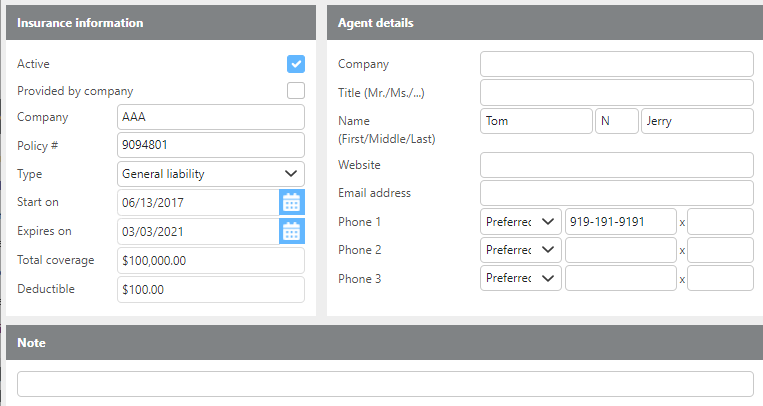Click the last name field containing Jerry
Viewport: 763px width, 406px height.
(696, 121)
